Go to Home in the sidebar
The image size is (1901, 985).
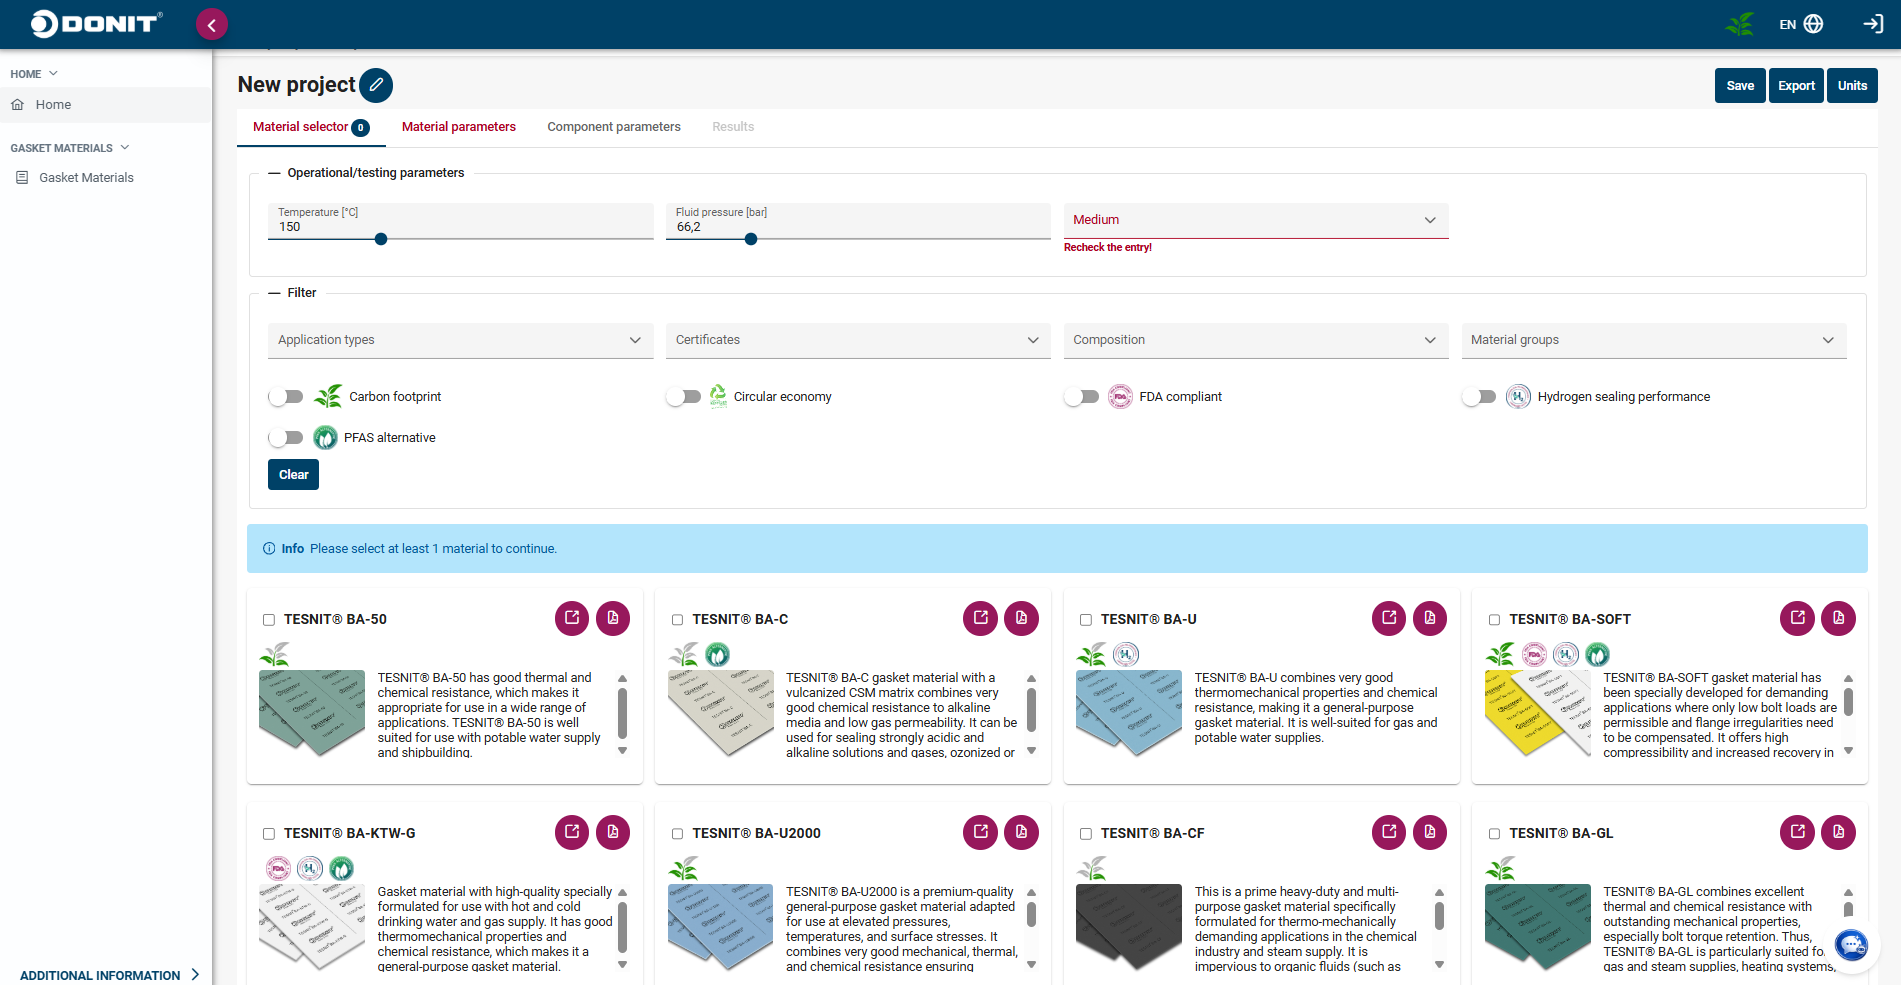click(x=105, y=104)
